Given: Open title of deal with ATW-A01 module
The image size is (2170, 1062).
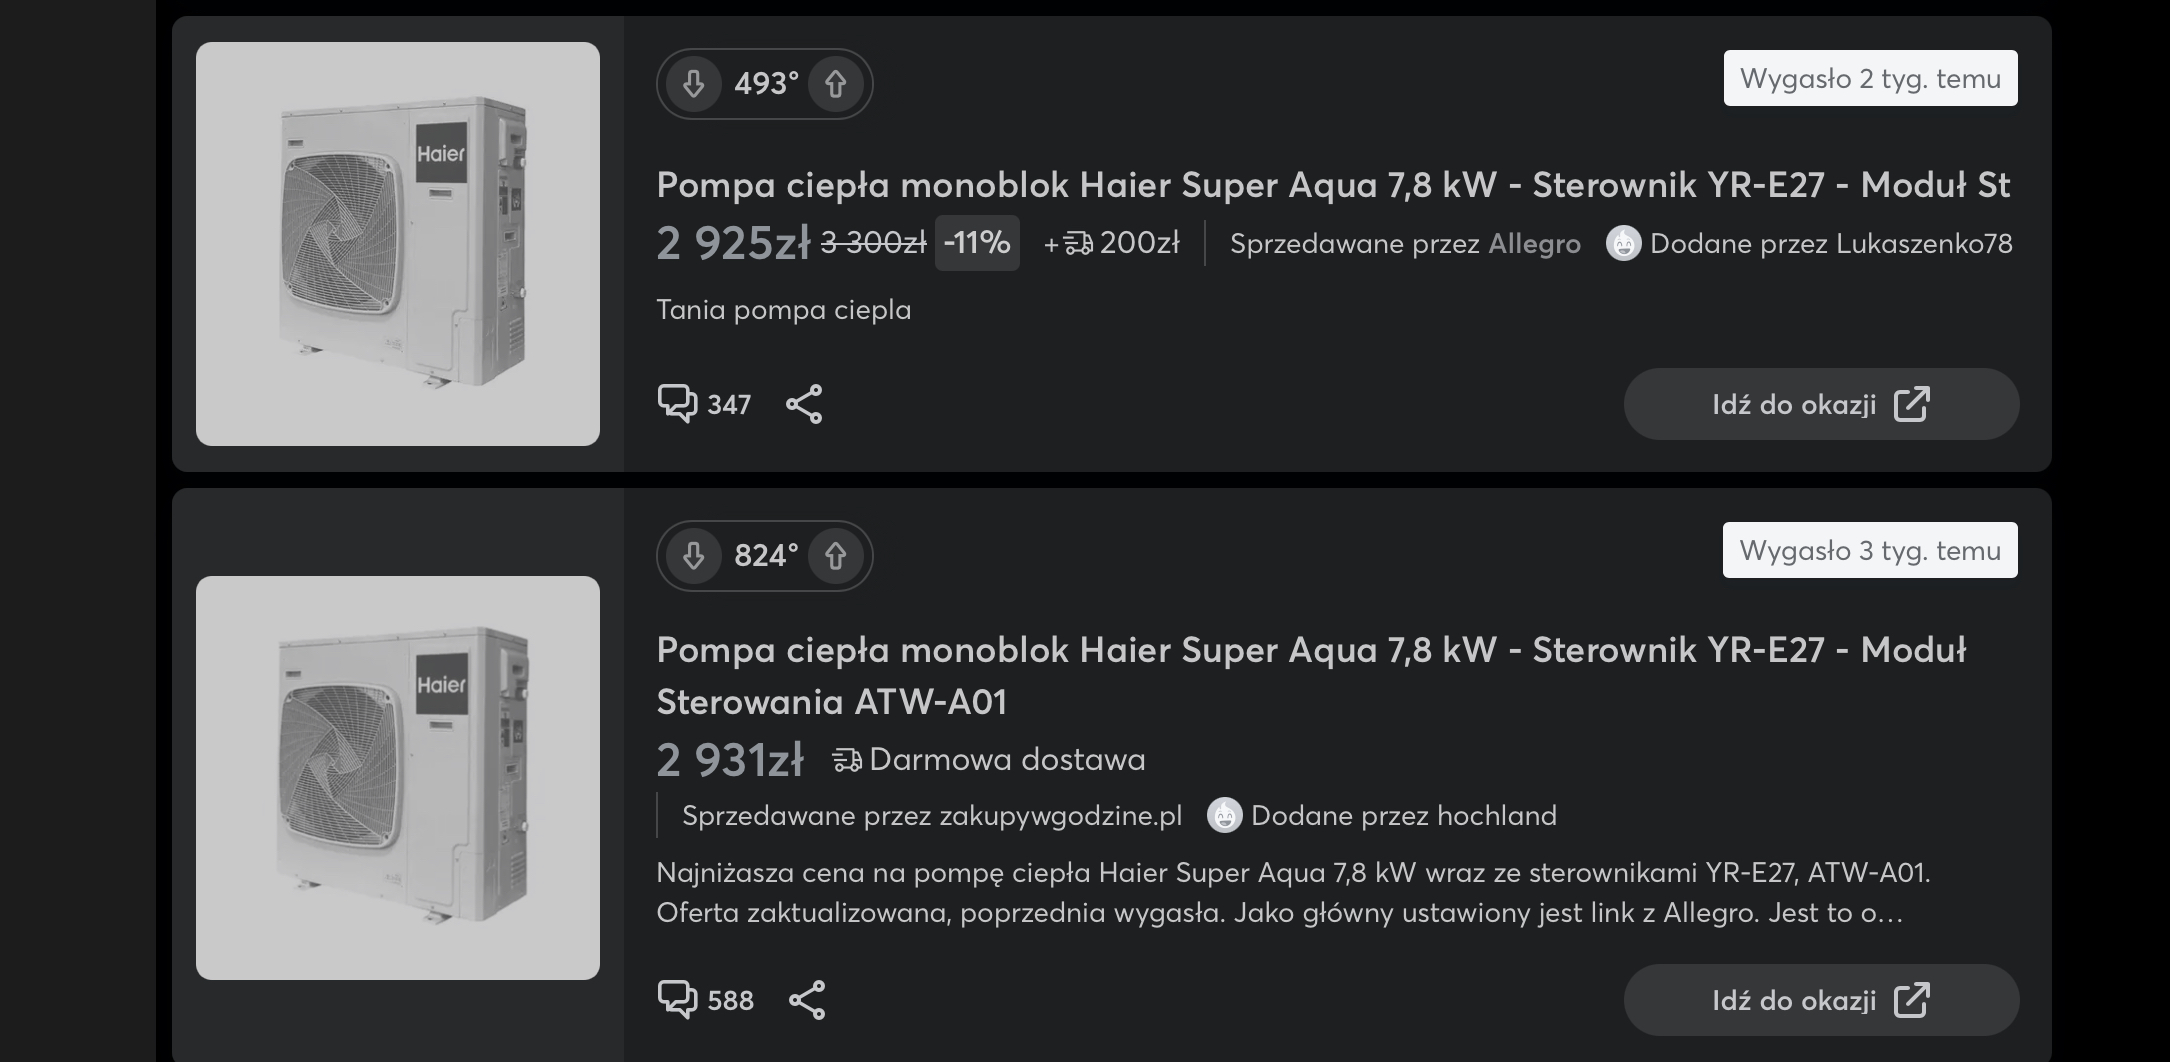Looking at the screenshot, I should (1310, 675).
